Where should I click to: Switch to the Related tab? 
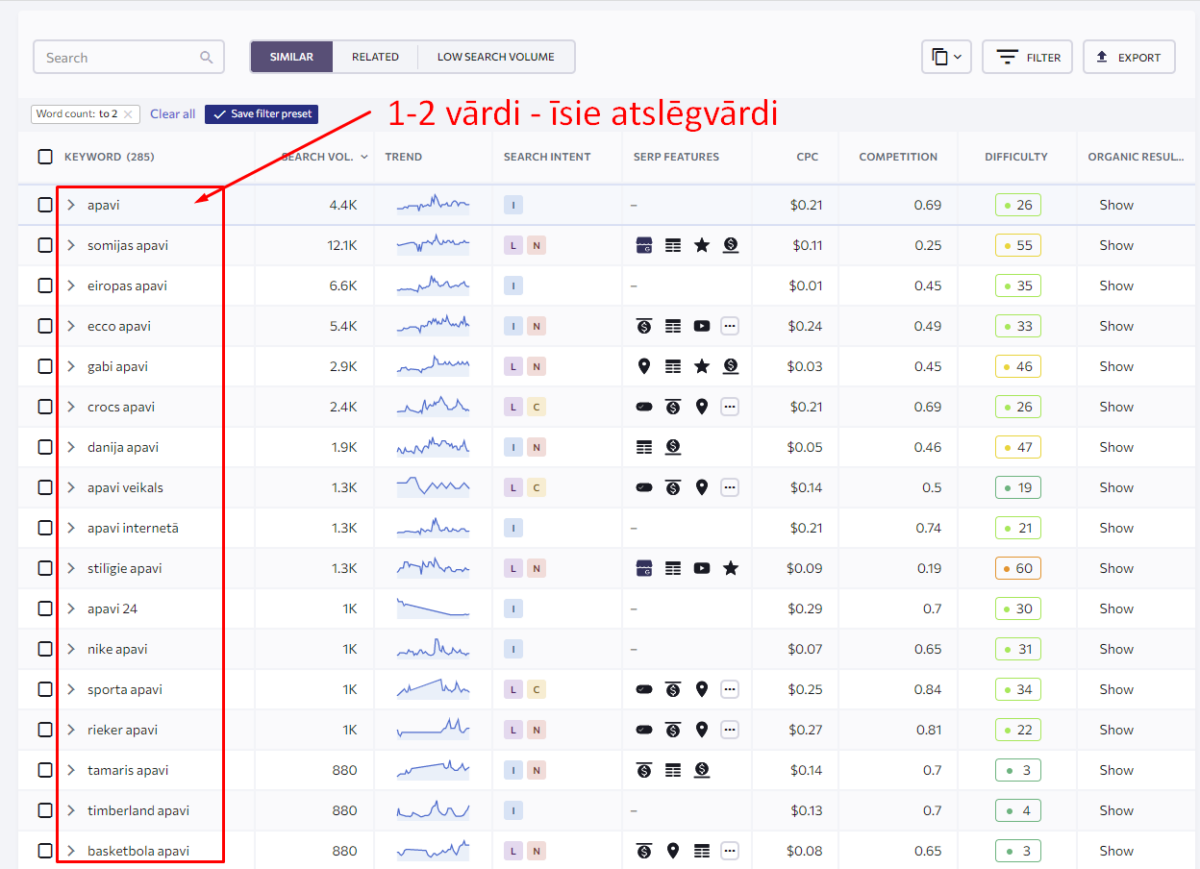[375, 57]
